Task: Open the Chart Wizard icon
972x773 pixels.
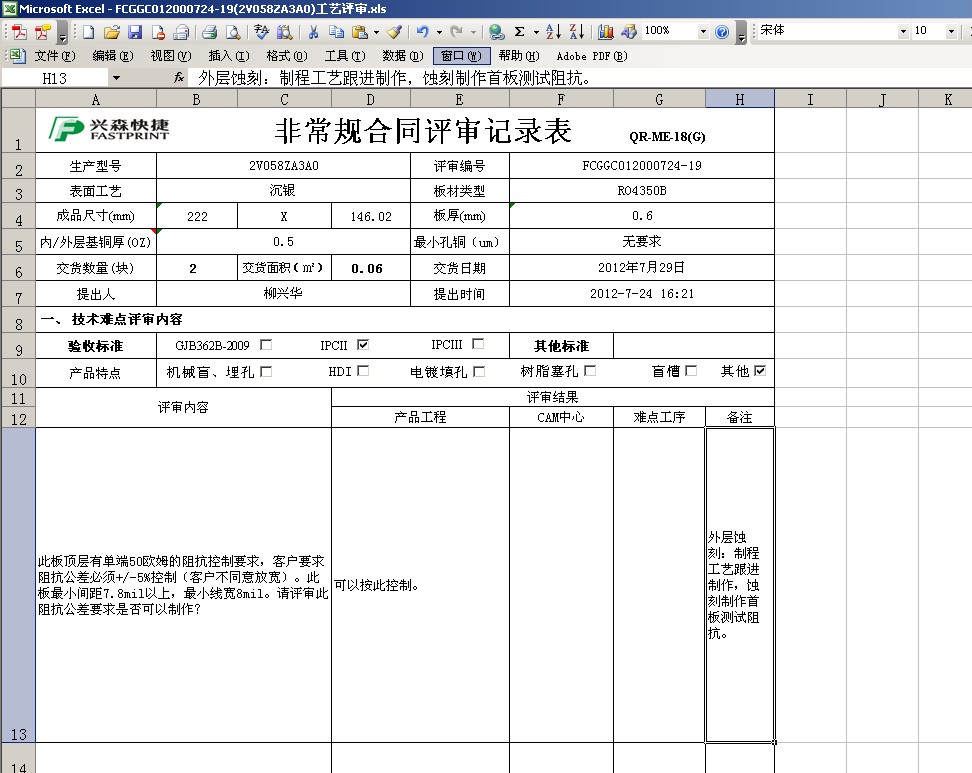Action: tap(606, 32)
